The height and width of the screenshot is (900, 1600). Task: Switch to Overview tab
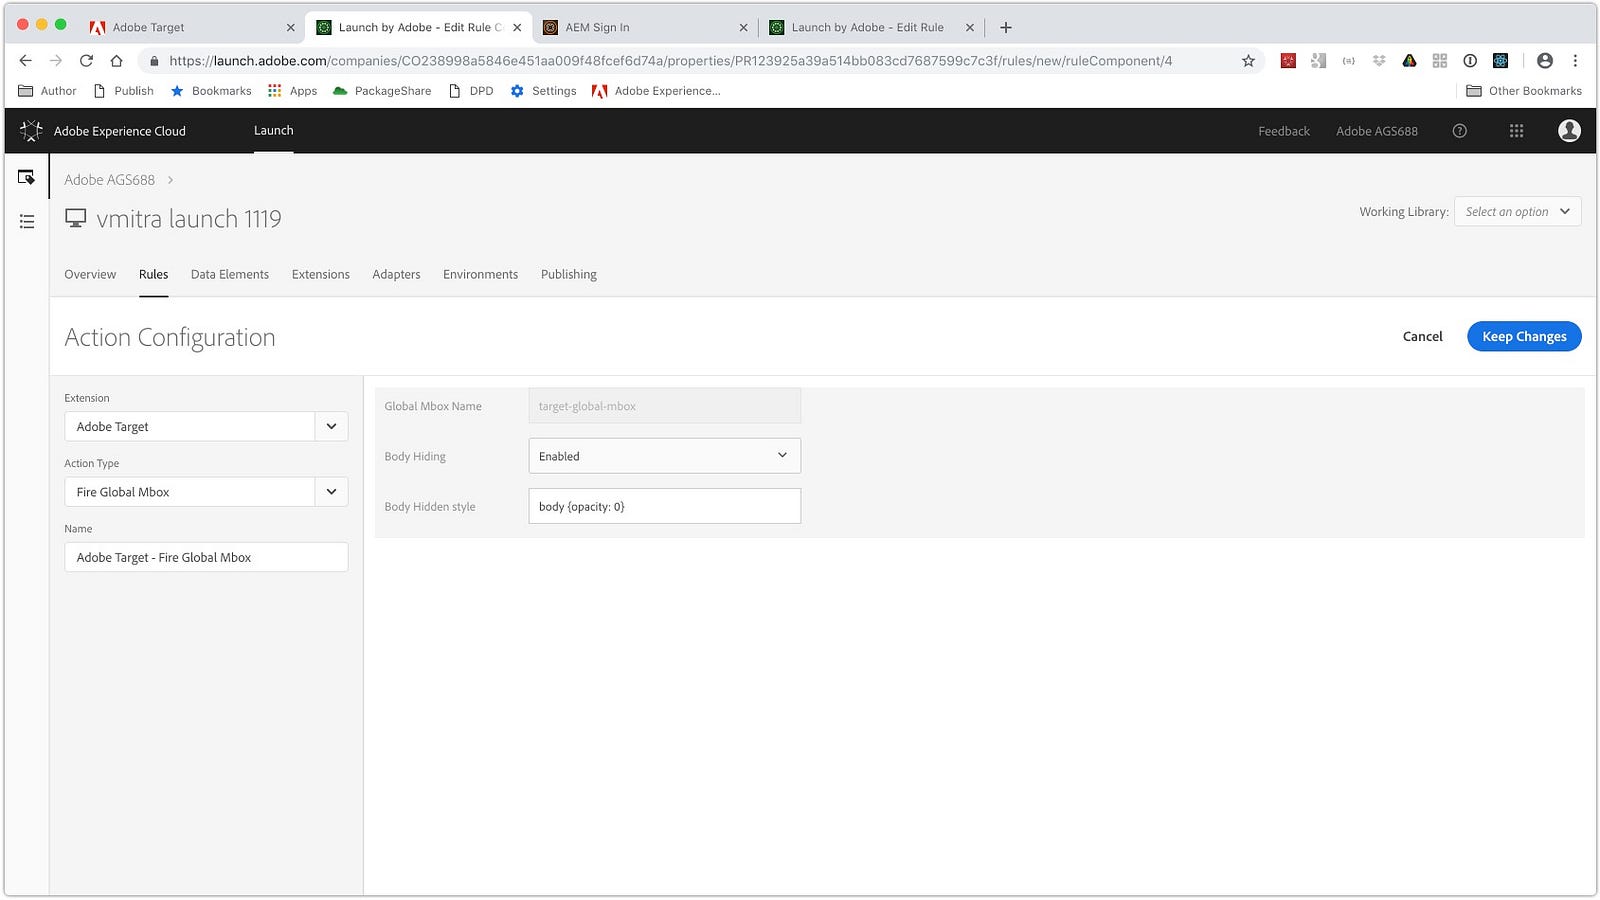pyautogui.click(x=90, y=274)
